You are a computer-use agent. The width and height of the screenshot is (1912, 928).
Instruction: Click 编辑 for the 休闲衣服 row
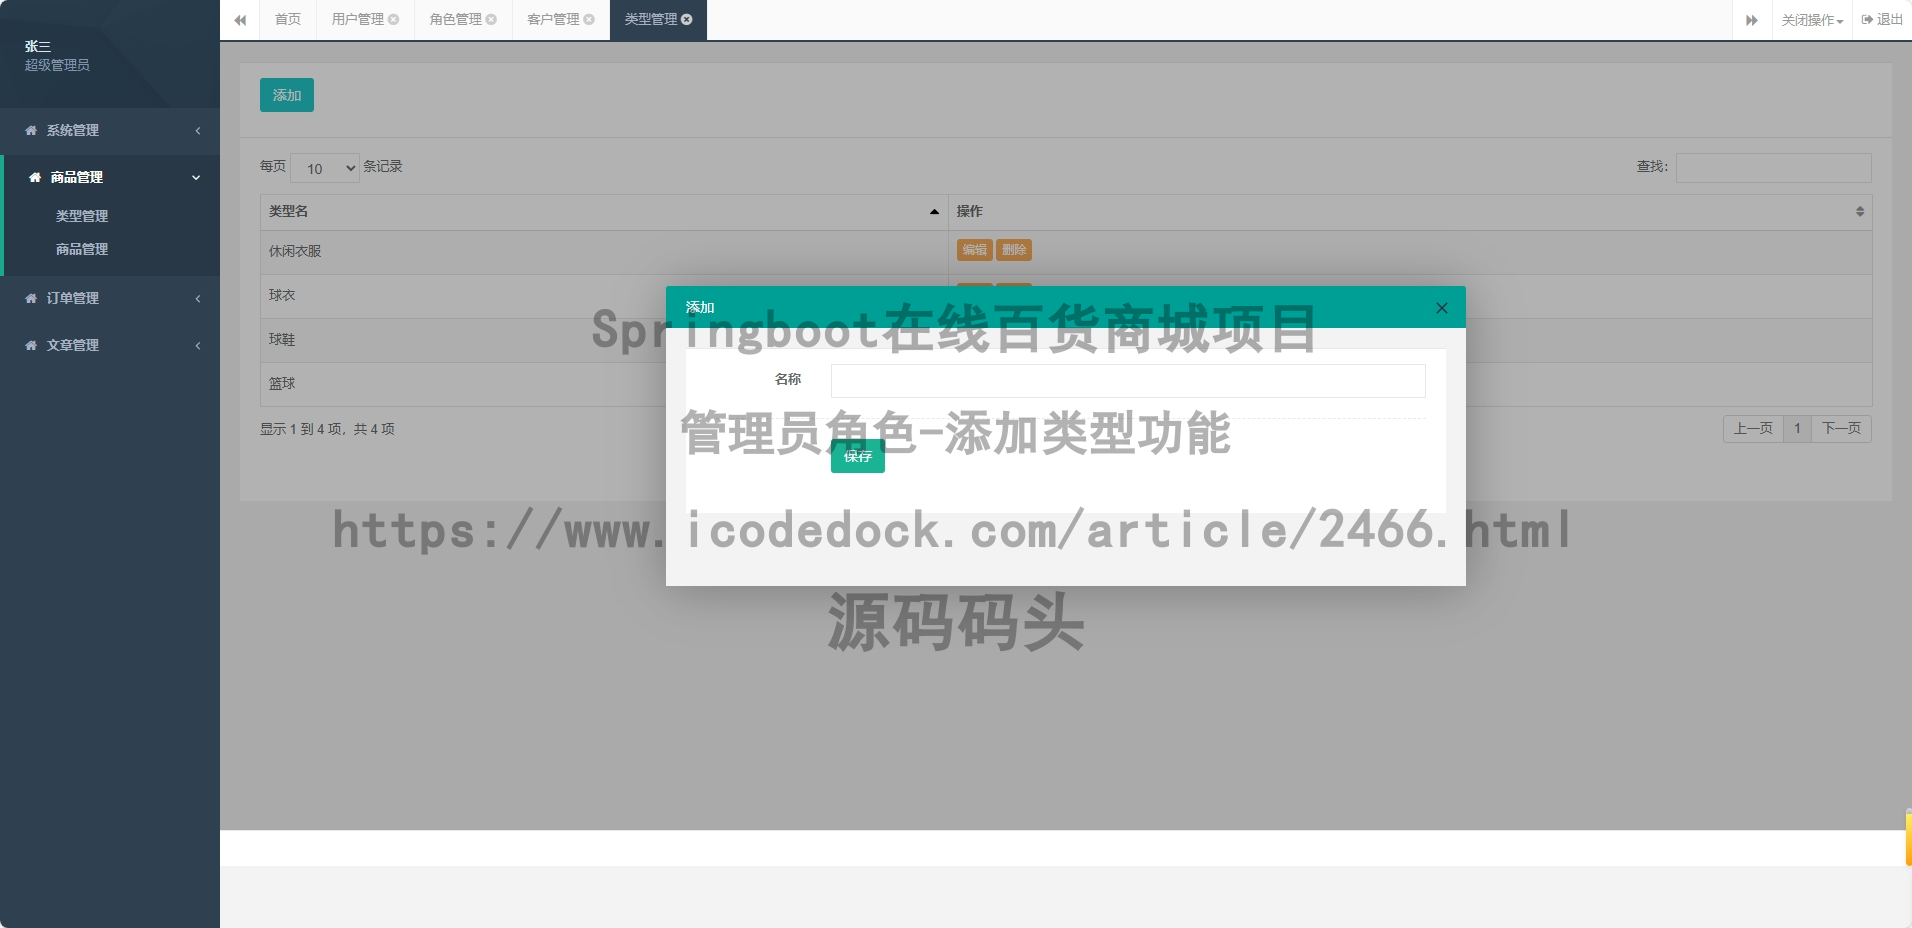coord(975,250)
